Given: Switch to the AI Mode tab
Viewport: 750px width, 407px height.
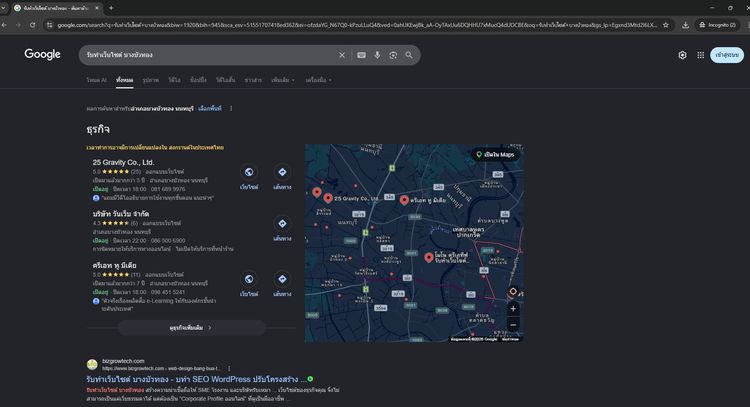Looking at the screenshot, I should coord(97,80).
